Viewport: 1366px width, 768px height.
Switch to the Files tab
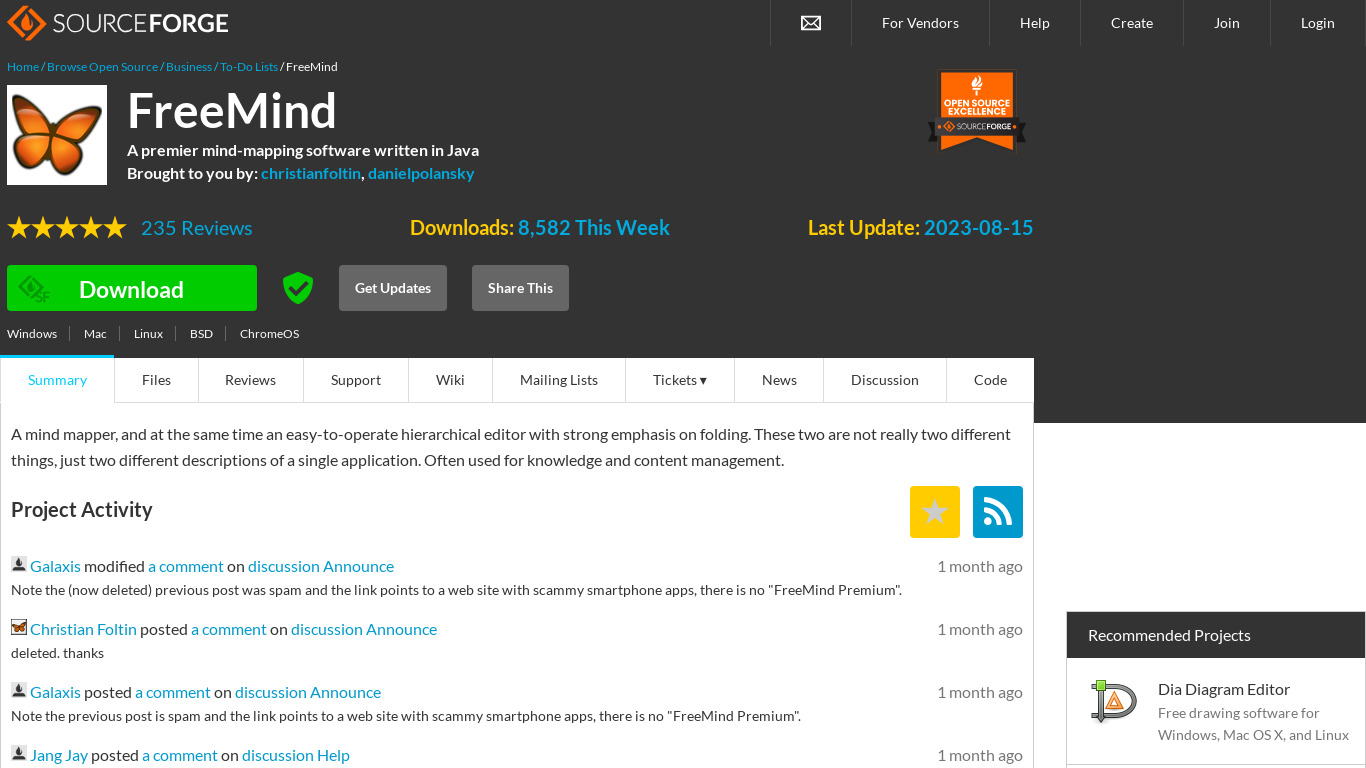coord(156,380)
